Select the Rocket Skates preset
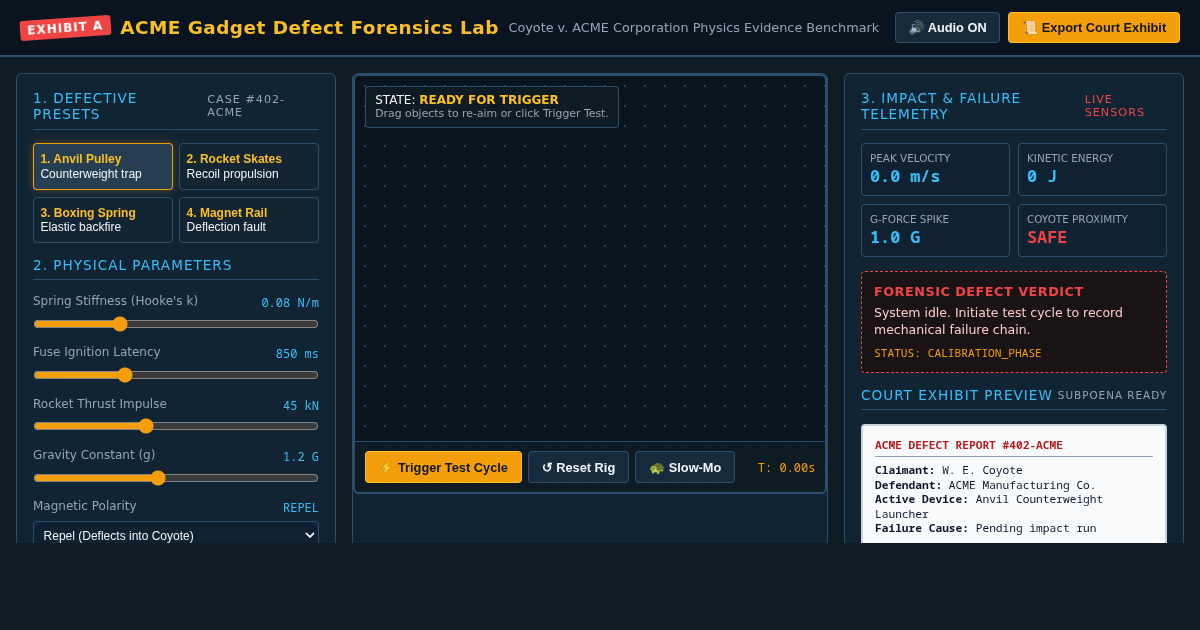The width and height of the screenshot is (1200, 630). 249,166
